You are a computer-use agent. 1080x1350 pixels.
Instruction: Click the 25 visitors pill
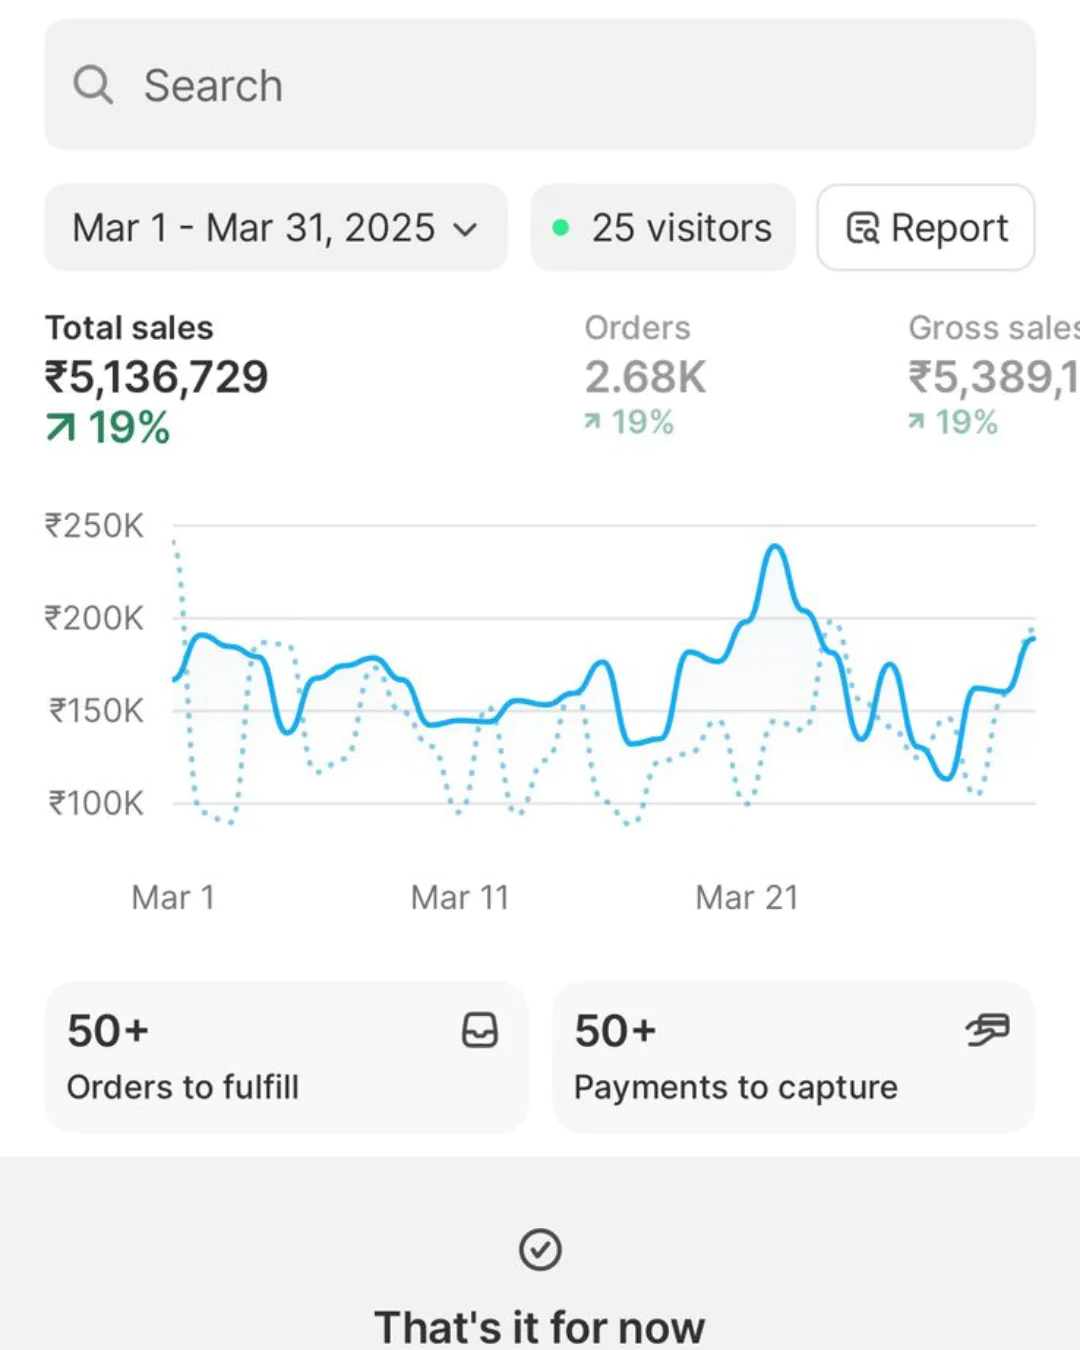pos(662,228)
